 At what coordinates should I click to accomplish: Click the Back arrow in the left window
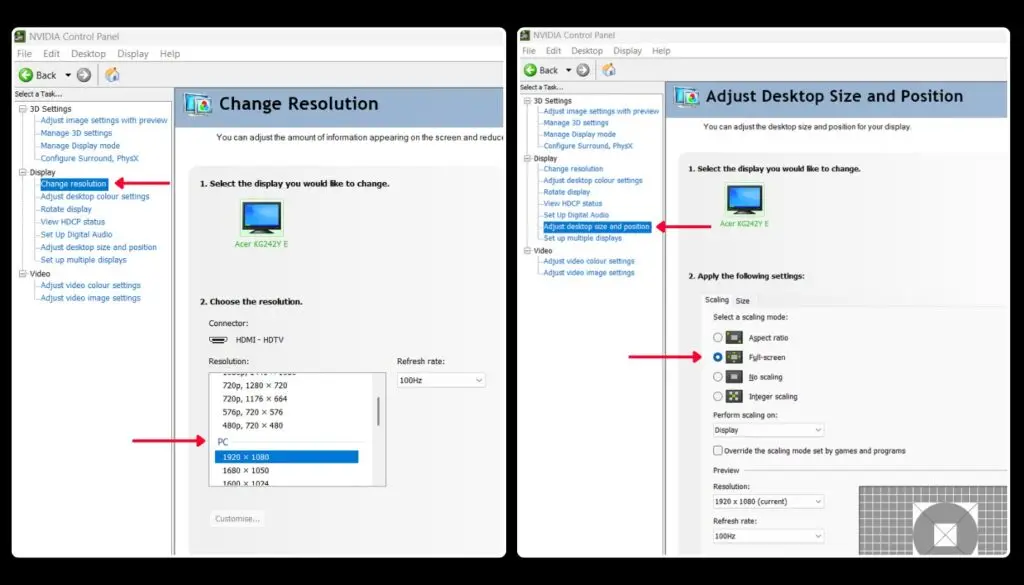click(x=28, y=75)
